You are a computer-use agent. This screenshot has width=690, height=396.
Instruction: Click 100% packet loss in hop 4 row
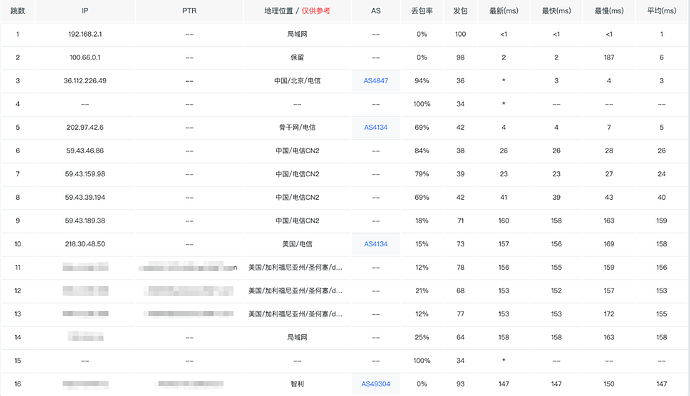coord(422,104)
